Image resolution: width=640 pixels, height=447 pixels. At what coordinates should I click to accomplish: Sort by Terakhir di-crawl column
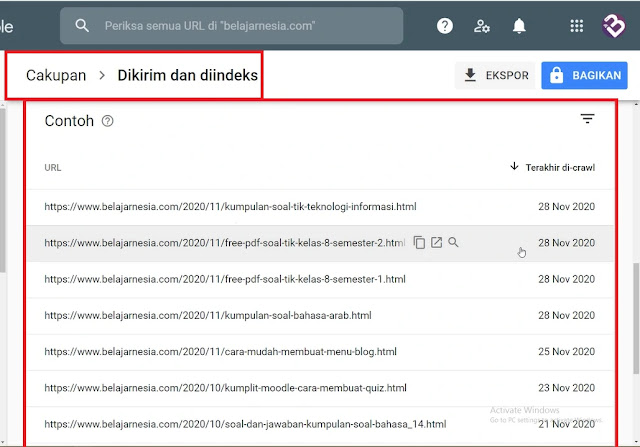point(553,167)
